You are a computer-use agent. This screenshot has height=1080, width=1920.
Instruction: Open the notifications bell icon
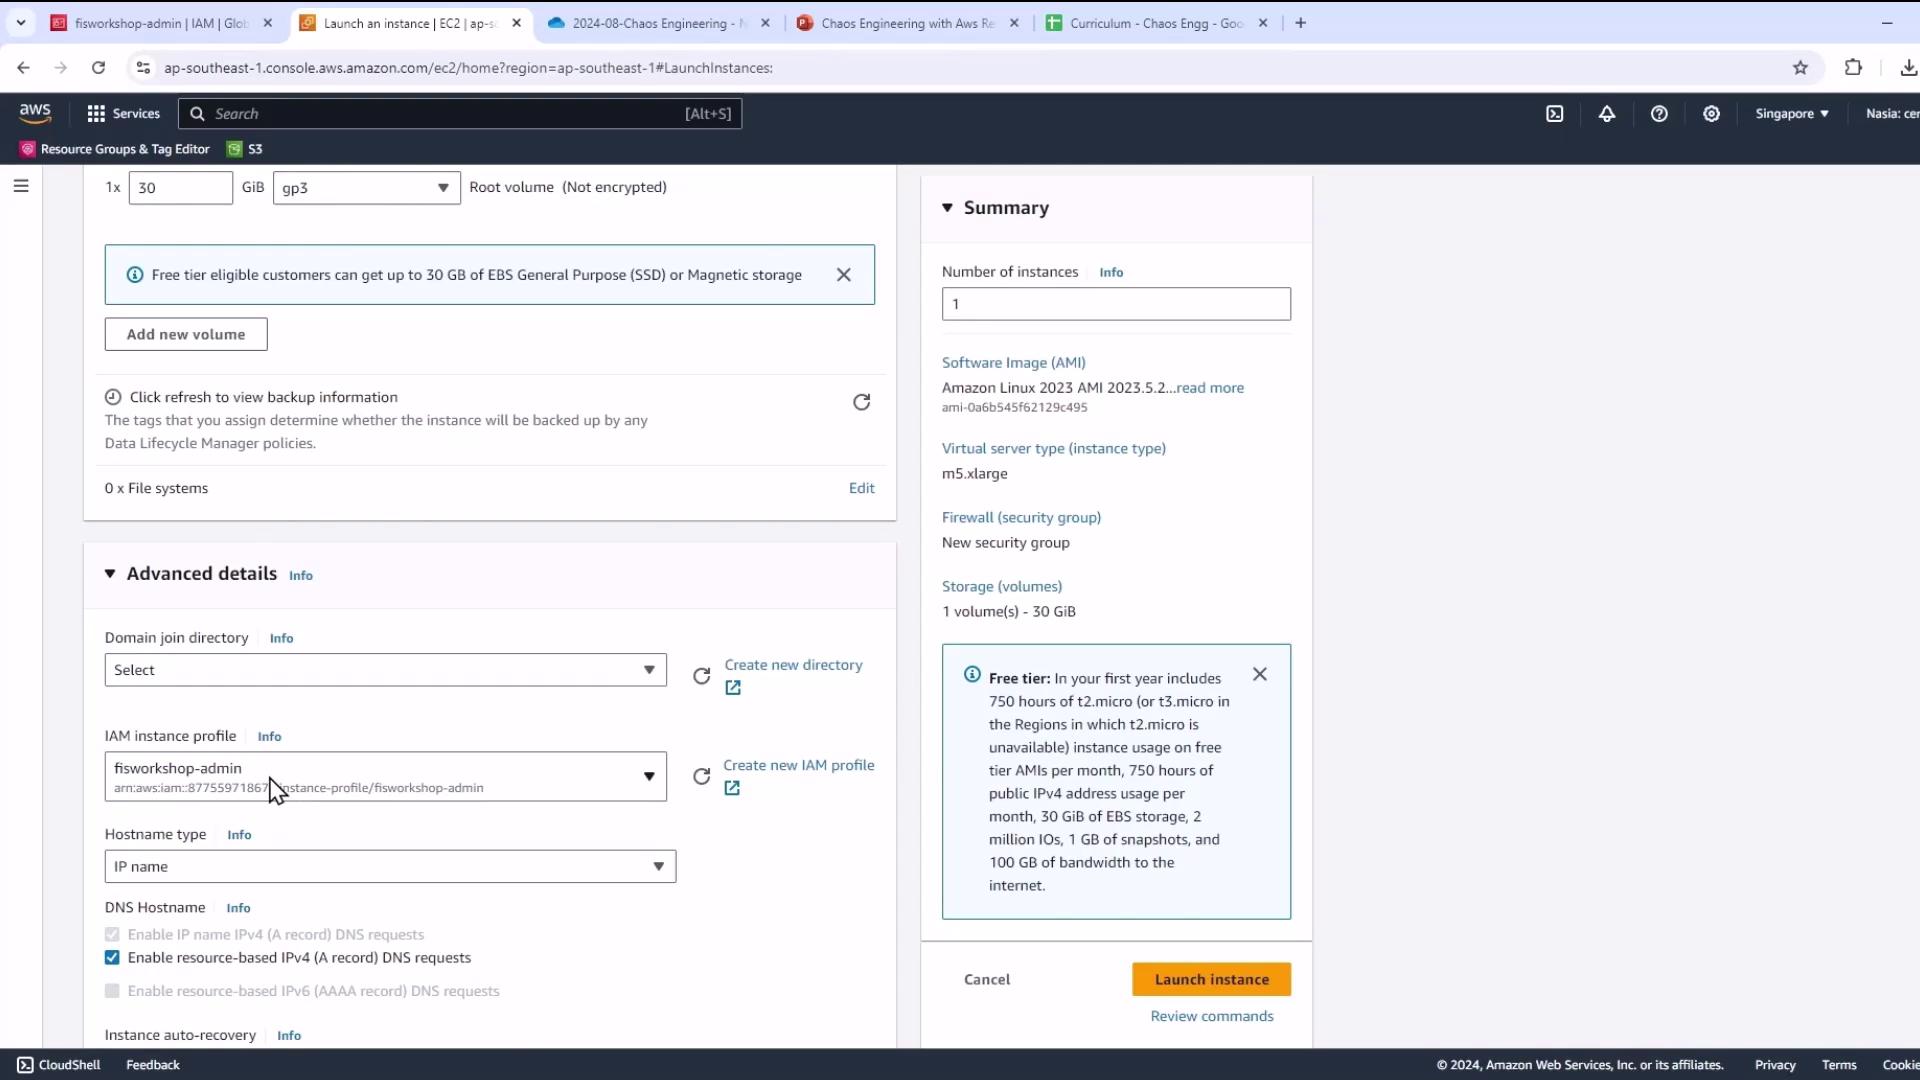click(x=1606, y=114)
